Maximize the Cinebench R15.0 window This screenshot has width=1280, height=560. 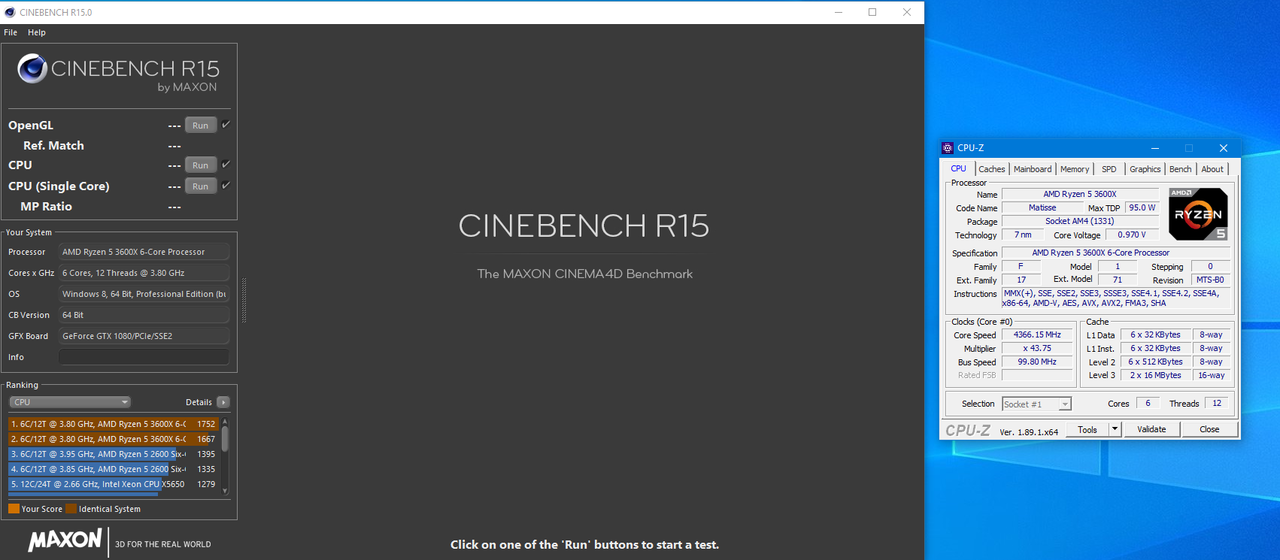click(x=872, y=12)
